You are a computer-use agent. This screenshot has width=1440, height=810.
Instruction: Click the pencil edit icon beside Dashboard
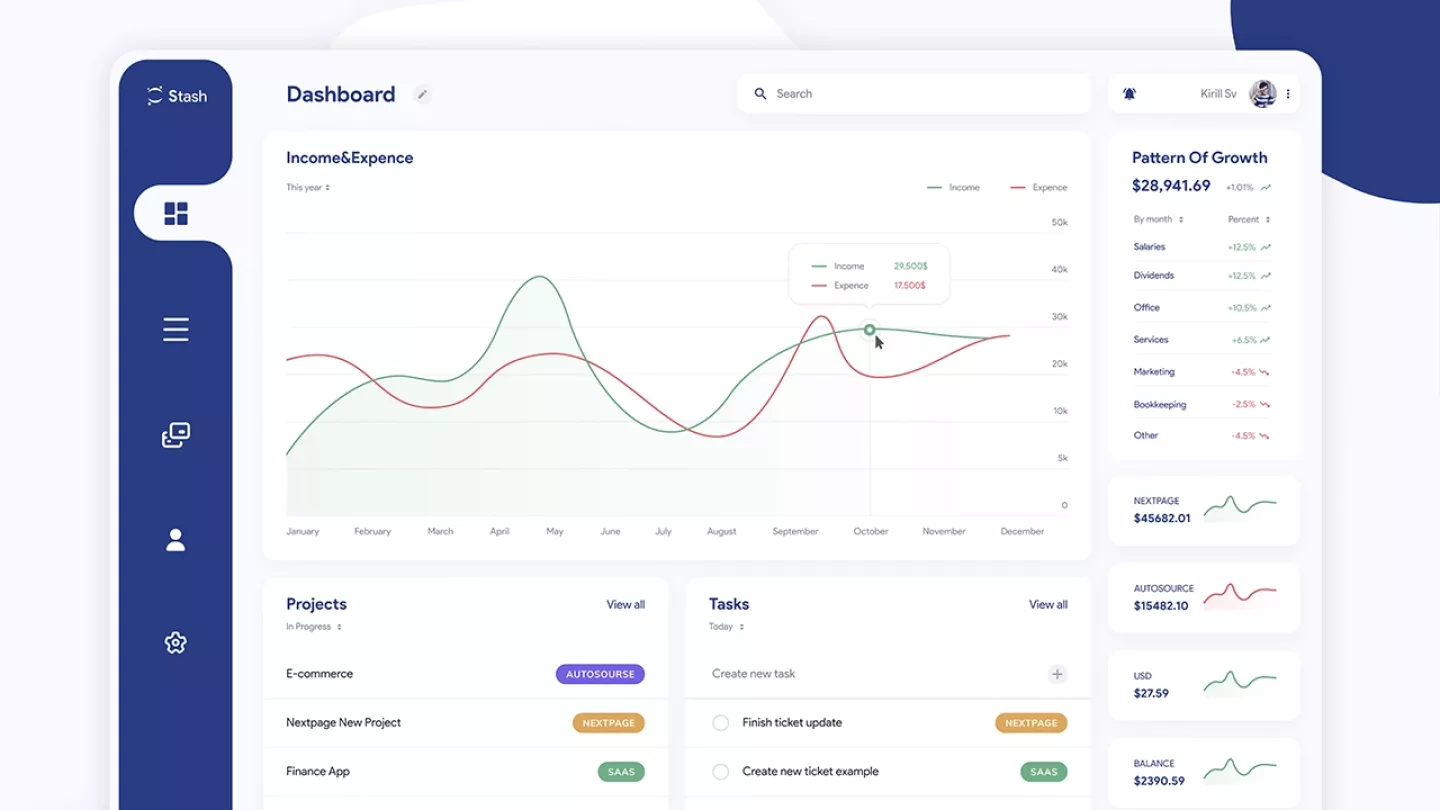pyautogui.click(x=422, y=94)
